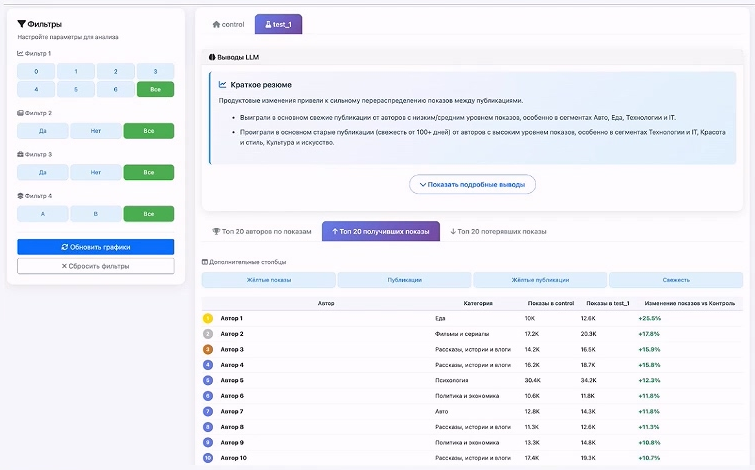This screenshot has width=755, height=470.
Task: Click +10.7% change value for Автор 10
Action: [x=650, y=458]
